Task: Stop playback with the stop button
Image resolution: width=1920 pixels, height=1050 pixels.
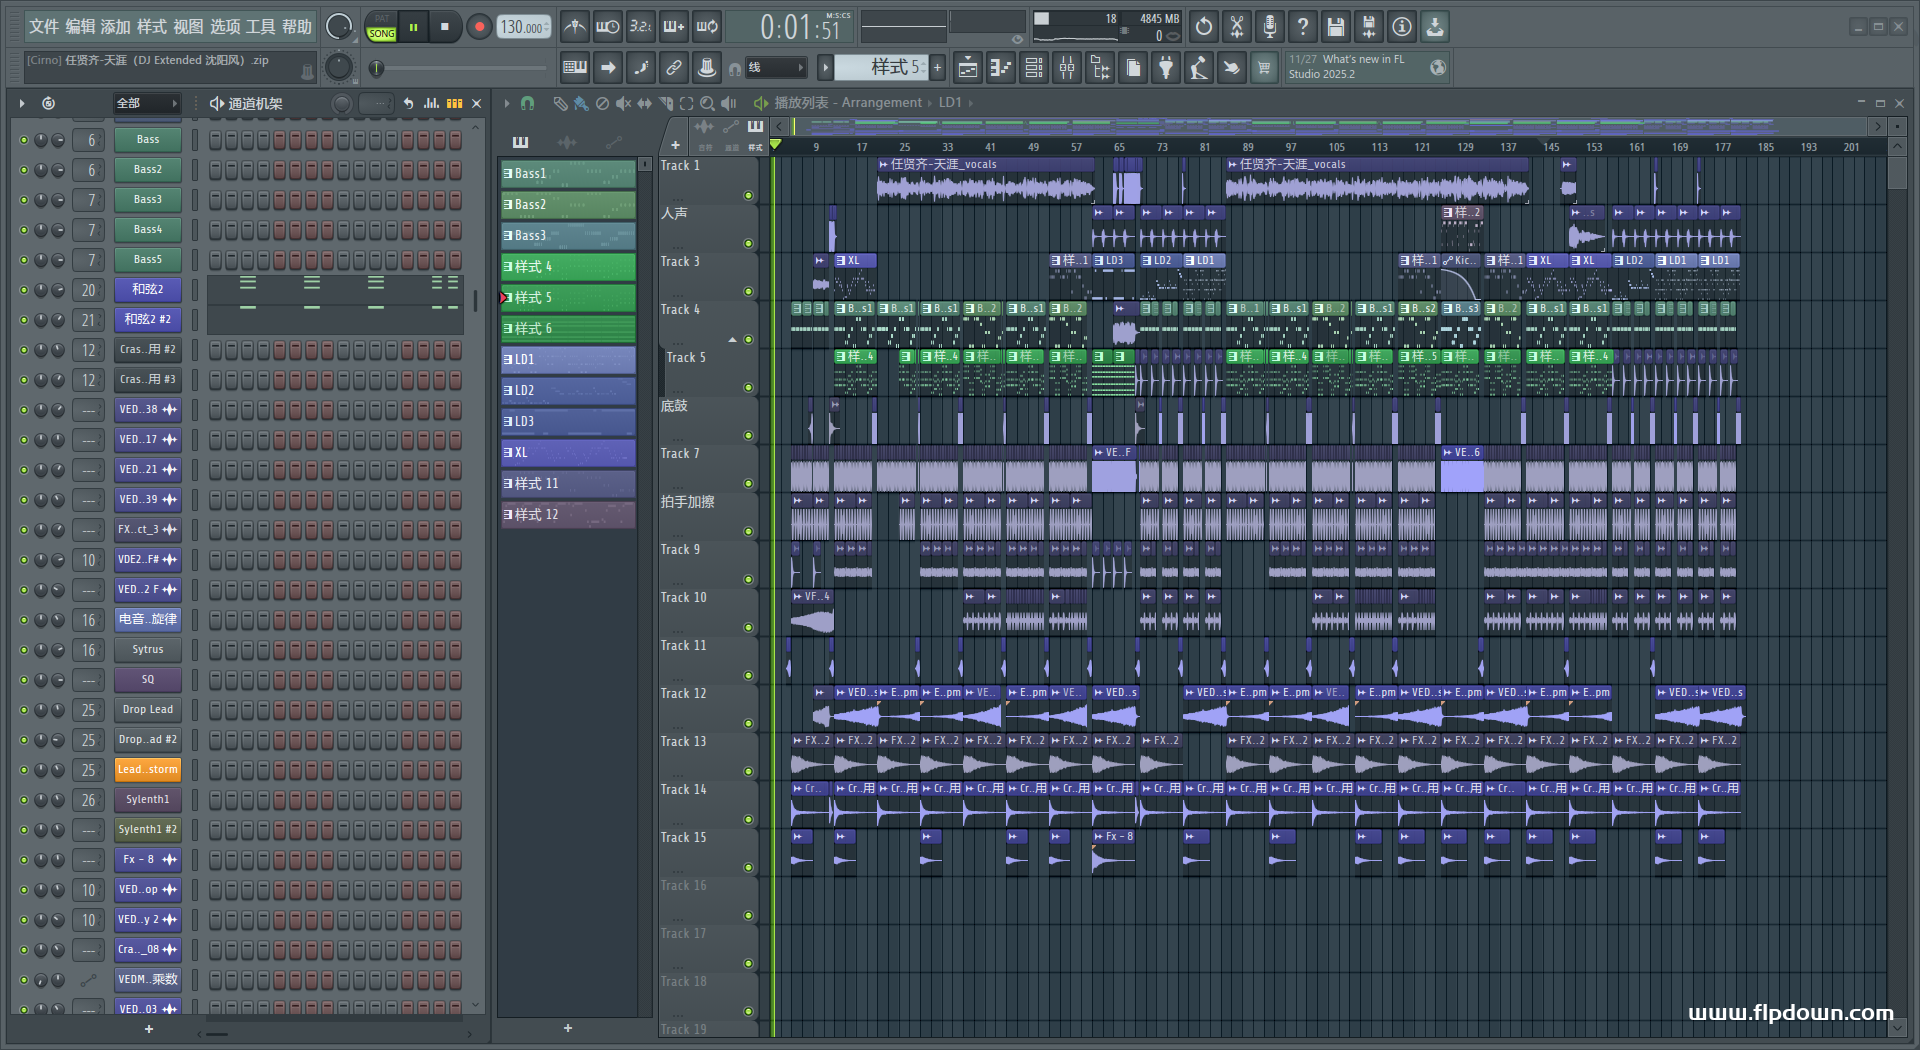Action: click(x=445, y=27)
